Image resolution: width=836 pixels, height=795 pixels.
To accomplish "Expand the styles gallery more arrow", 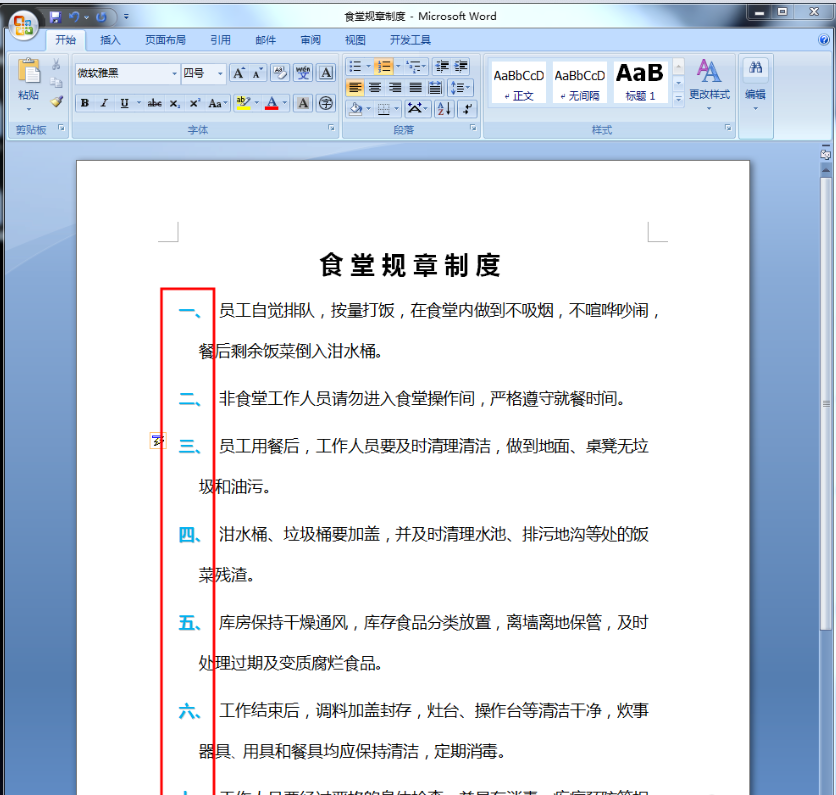I will [x=678, y=99].
